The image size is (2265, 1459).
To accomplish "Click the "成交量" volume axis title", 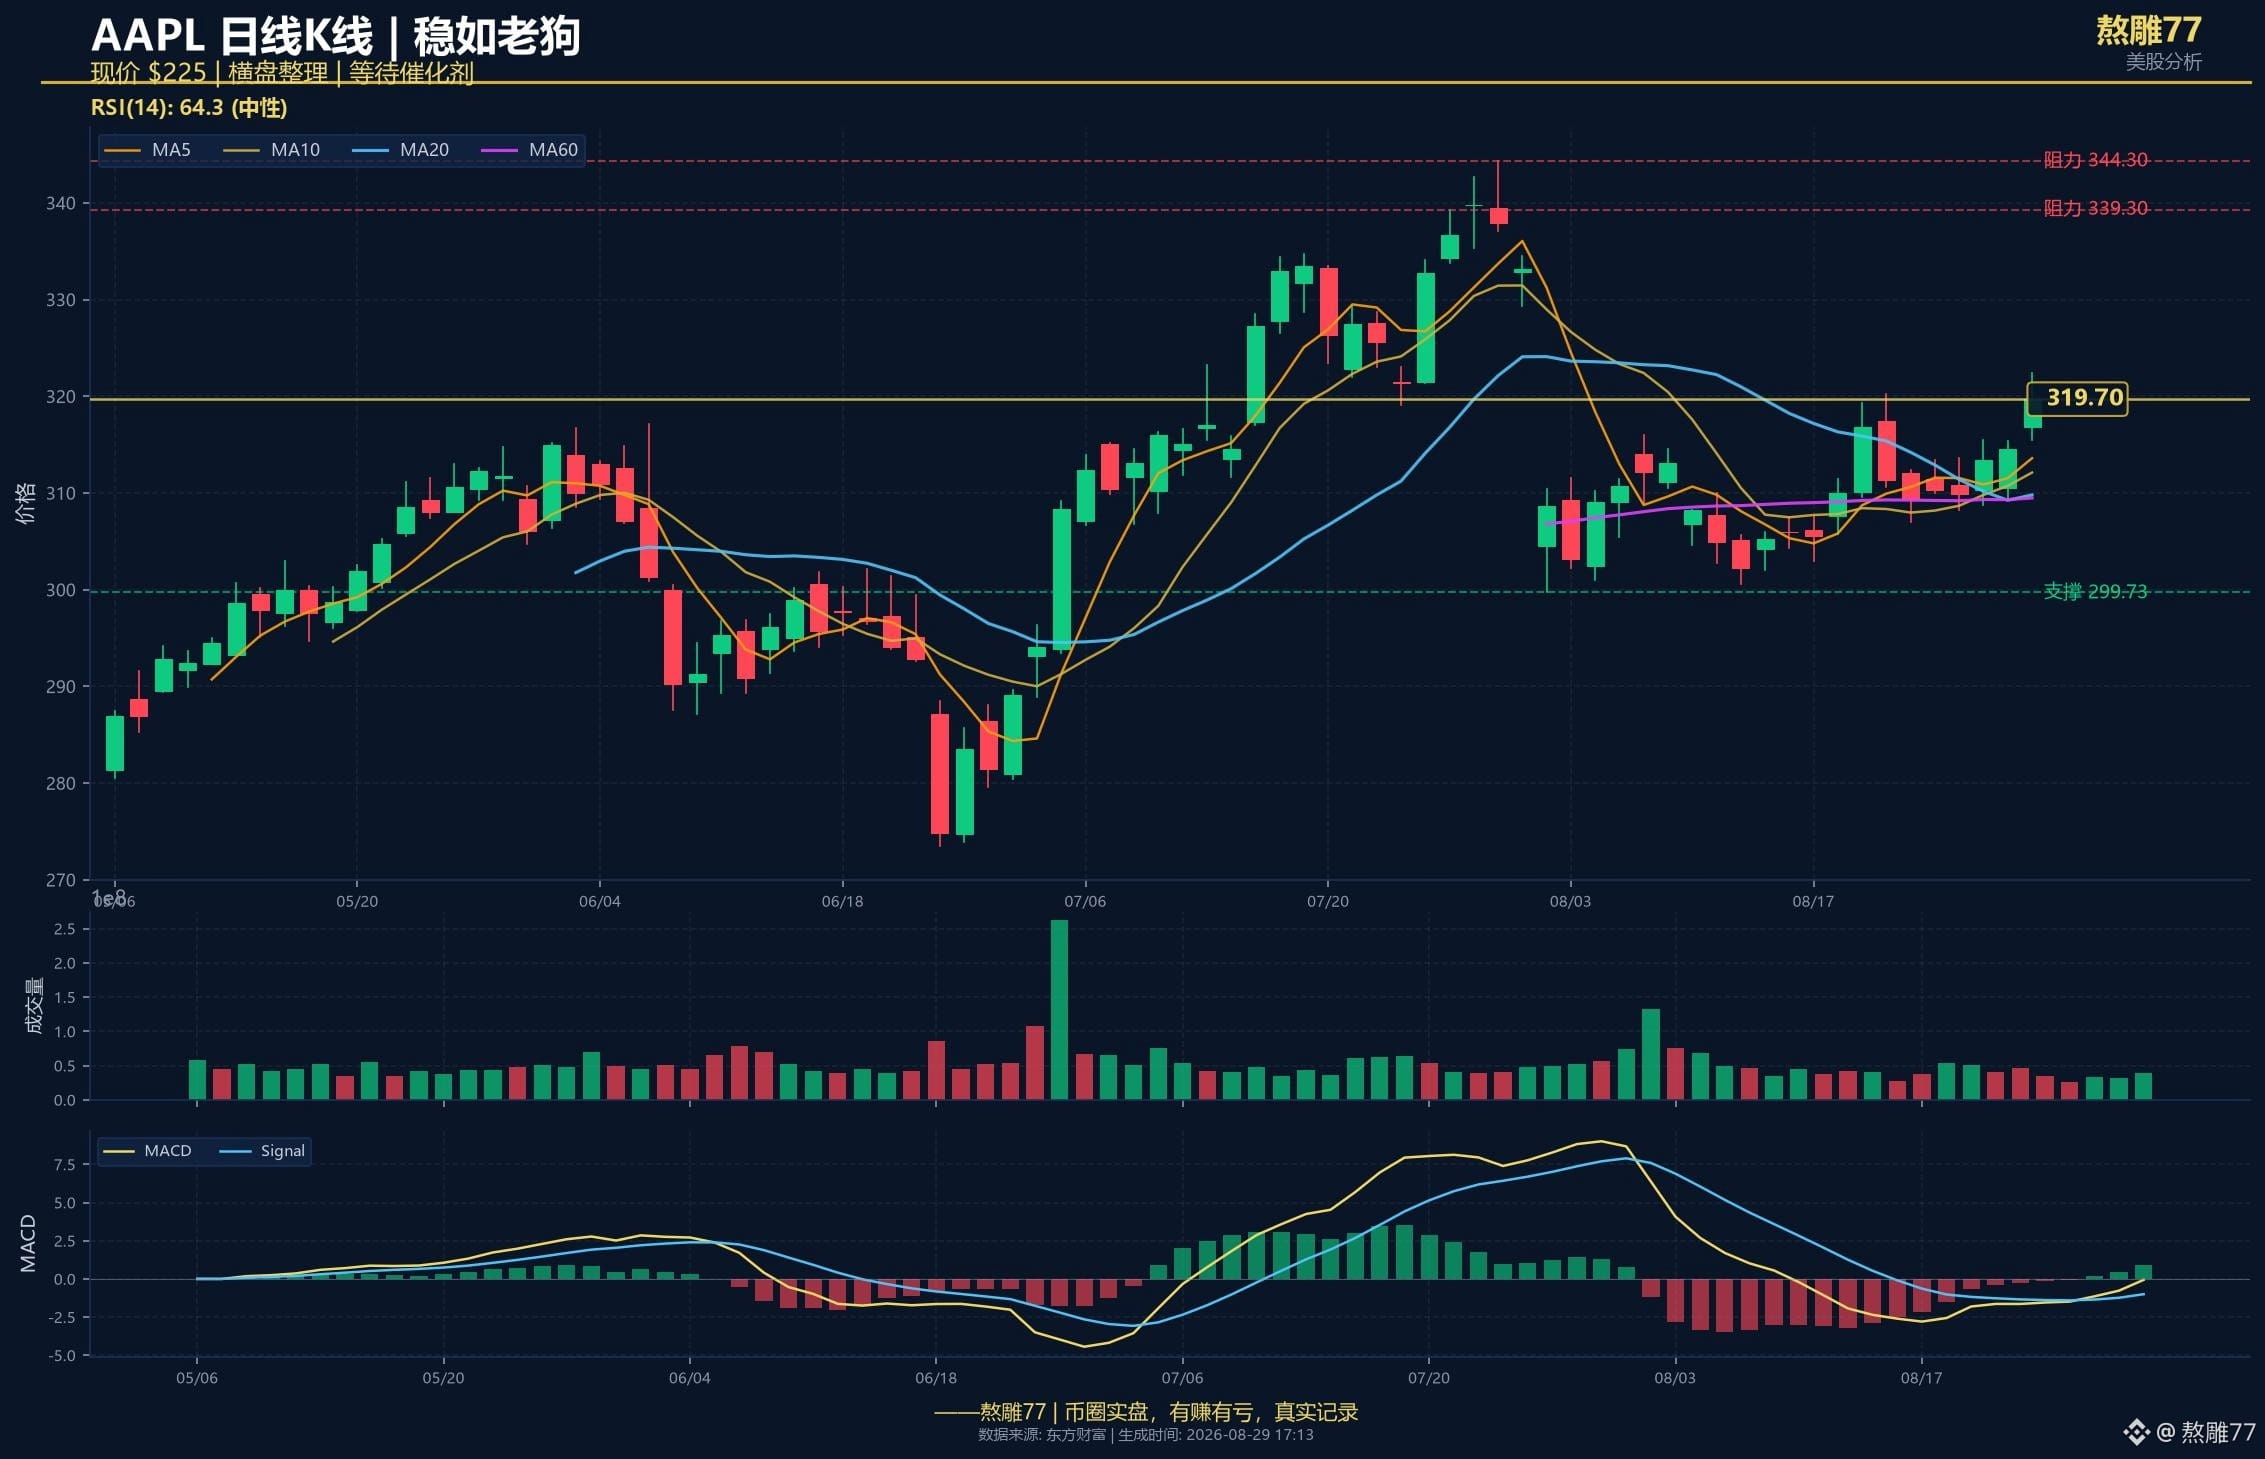I will (34, 1006).
